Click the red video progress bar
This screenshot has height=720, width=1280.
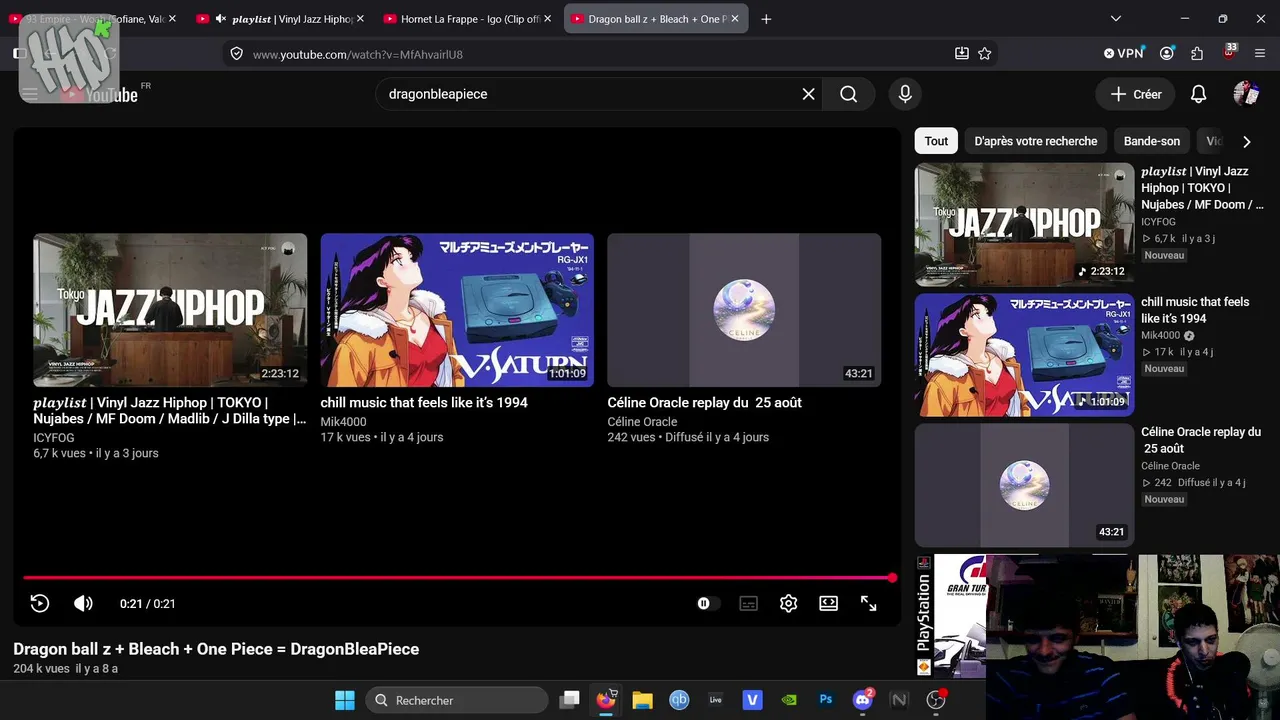pos(458,578)
